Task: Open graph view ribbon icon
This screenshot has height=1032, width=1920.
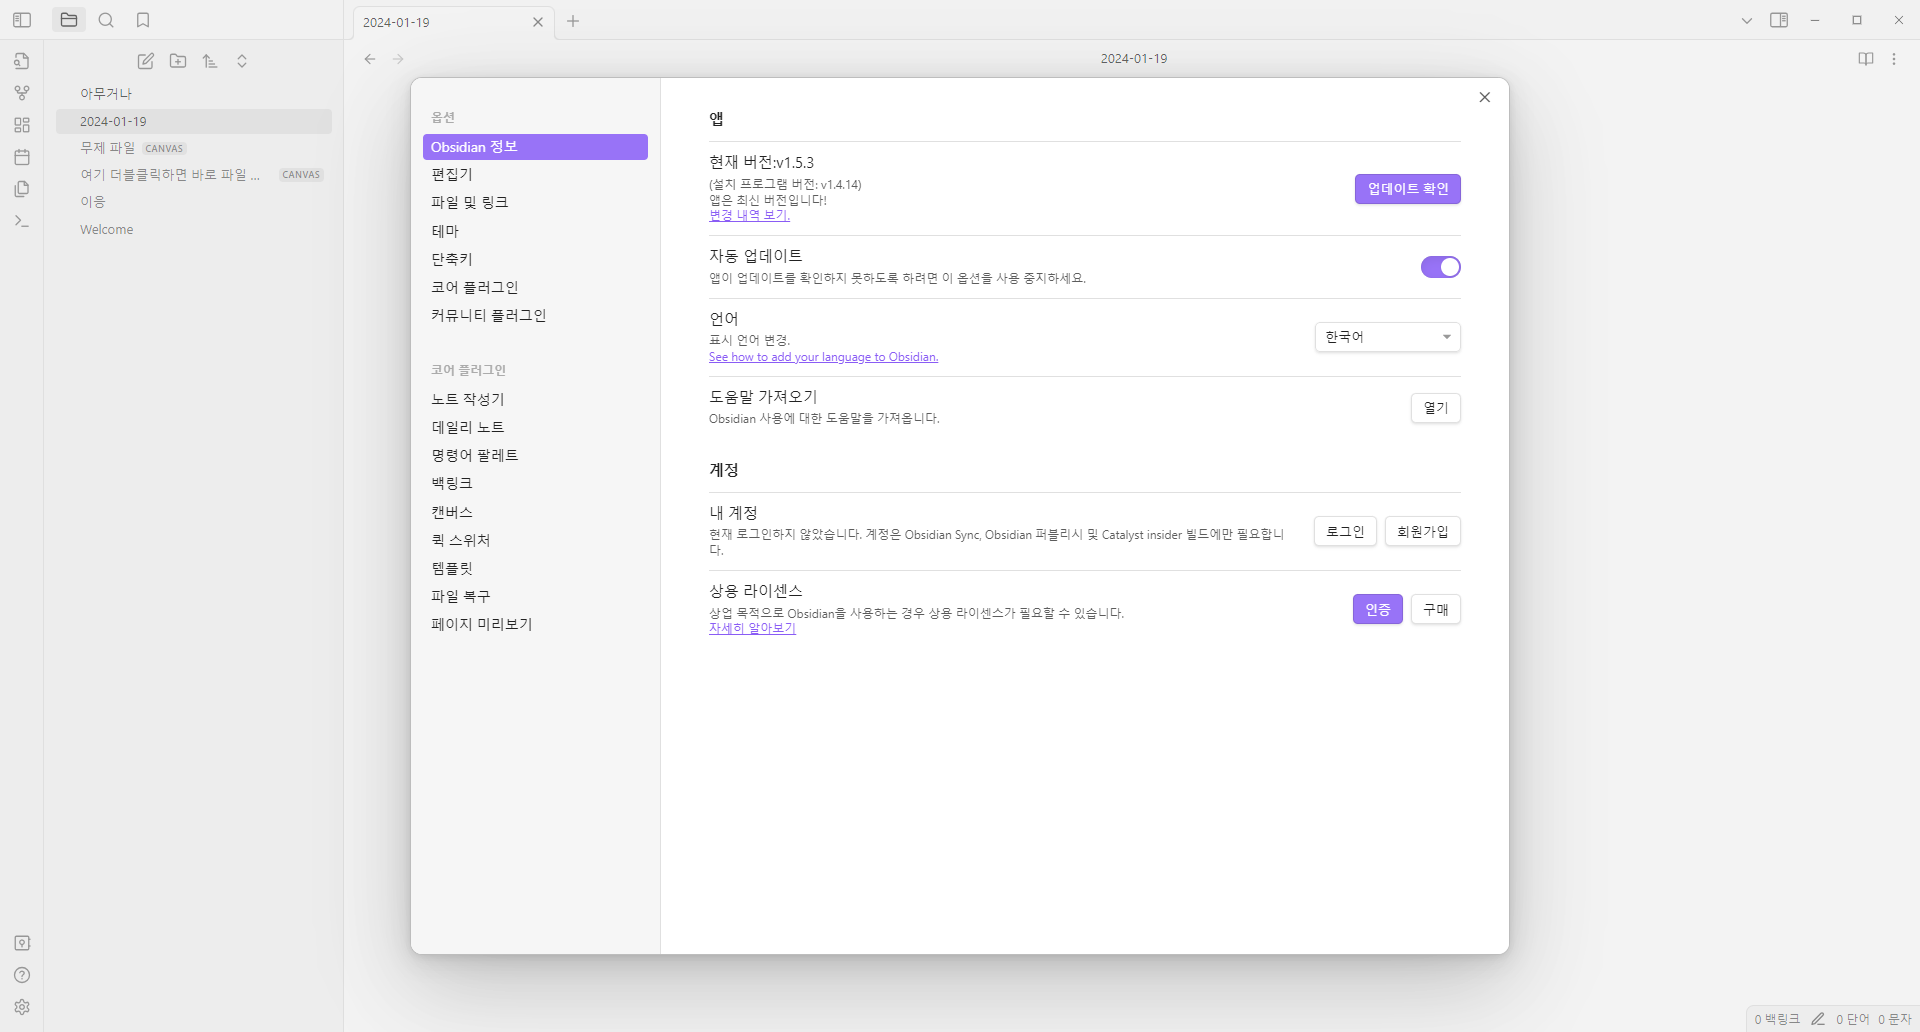Action: (x=22, y=93)
